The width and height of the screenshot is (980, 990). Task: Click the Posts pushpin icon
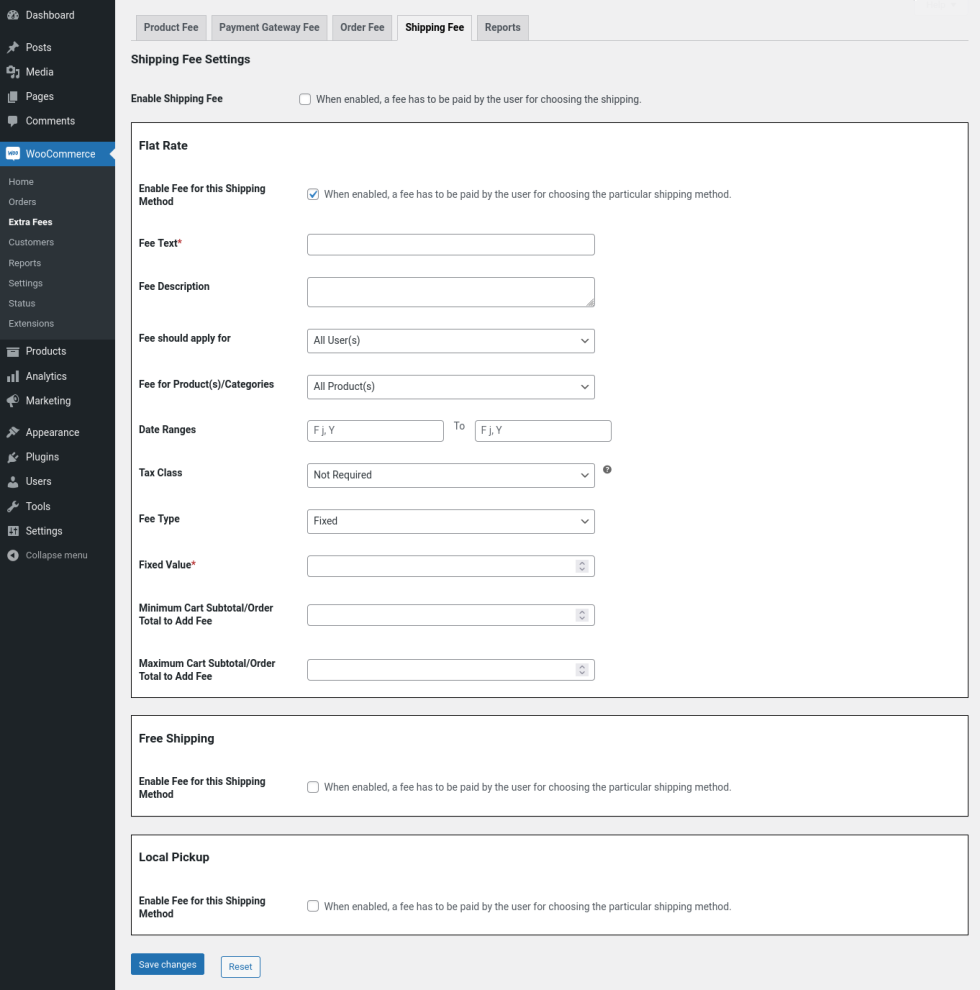click(x=13, y=47)
